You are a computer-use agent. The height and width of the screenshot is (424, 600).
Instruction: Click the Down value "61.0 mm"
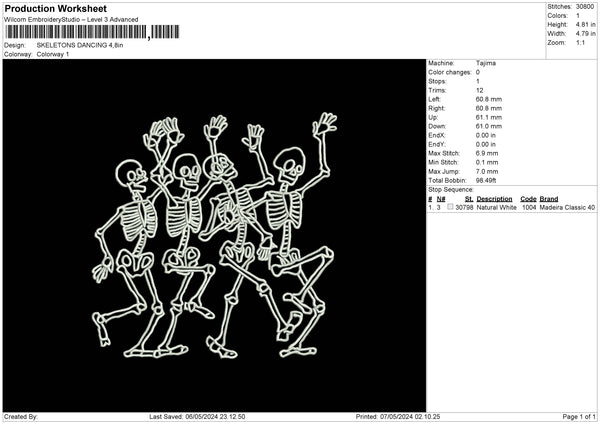(x=489, y=126)
